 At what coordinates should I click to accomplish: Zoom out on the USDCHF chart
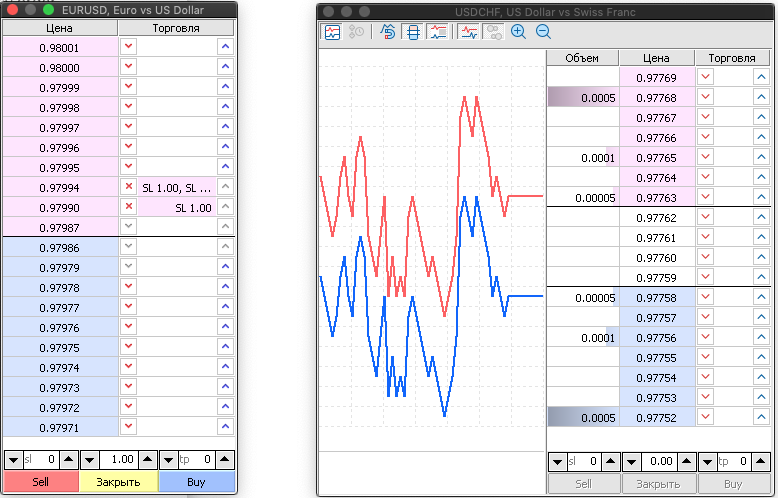tap(543, 32)
